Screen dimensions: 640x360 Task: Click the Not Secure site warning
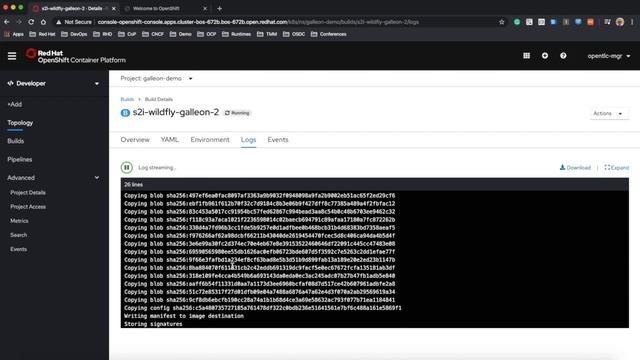74,22
